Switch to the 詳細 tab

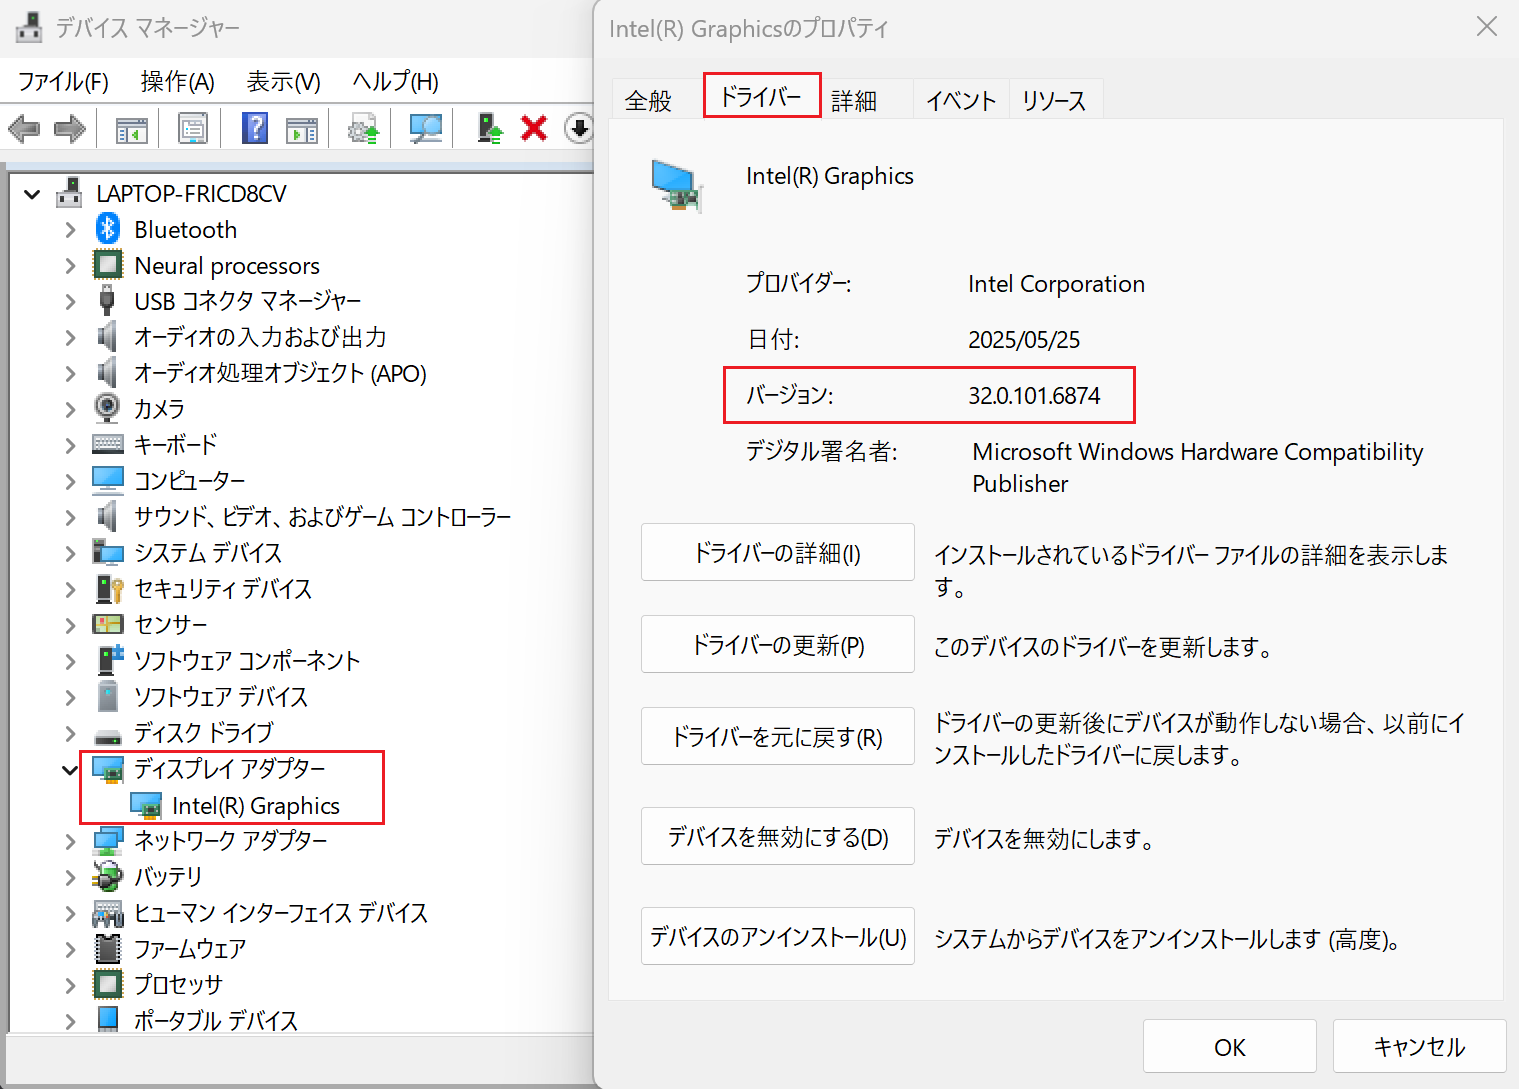point(854,100)
